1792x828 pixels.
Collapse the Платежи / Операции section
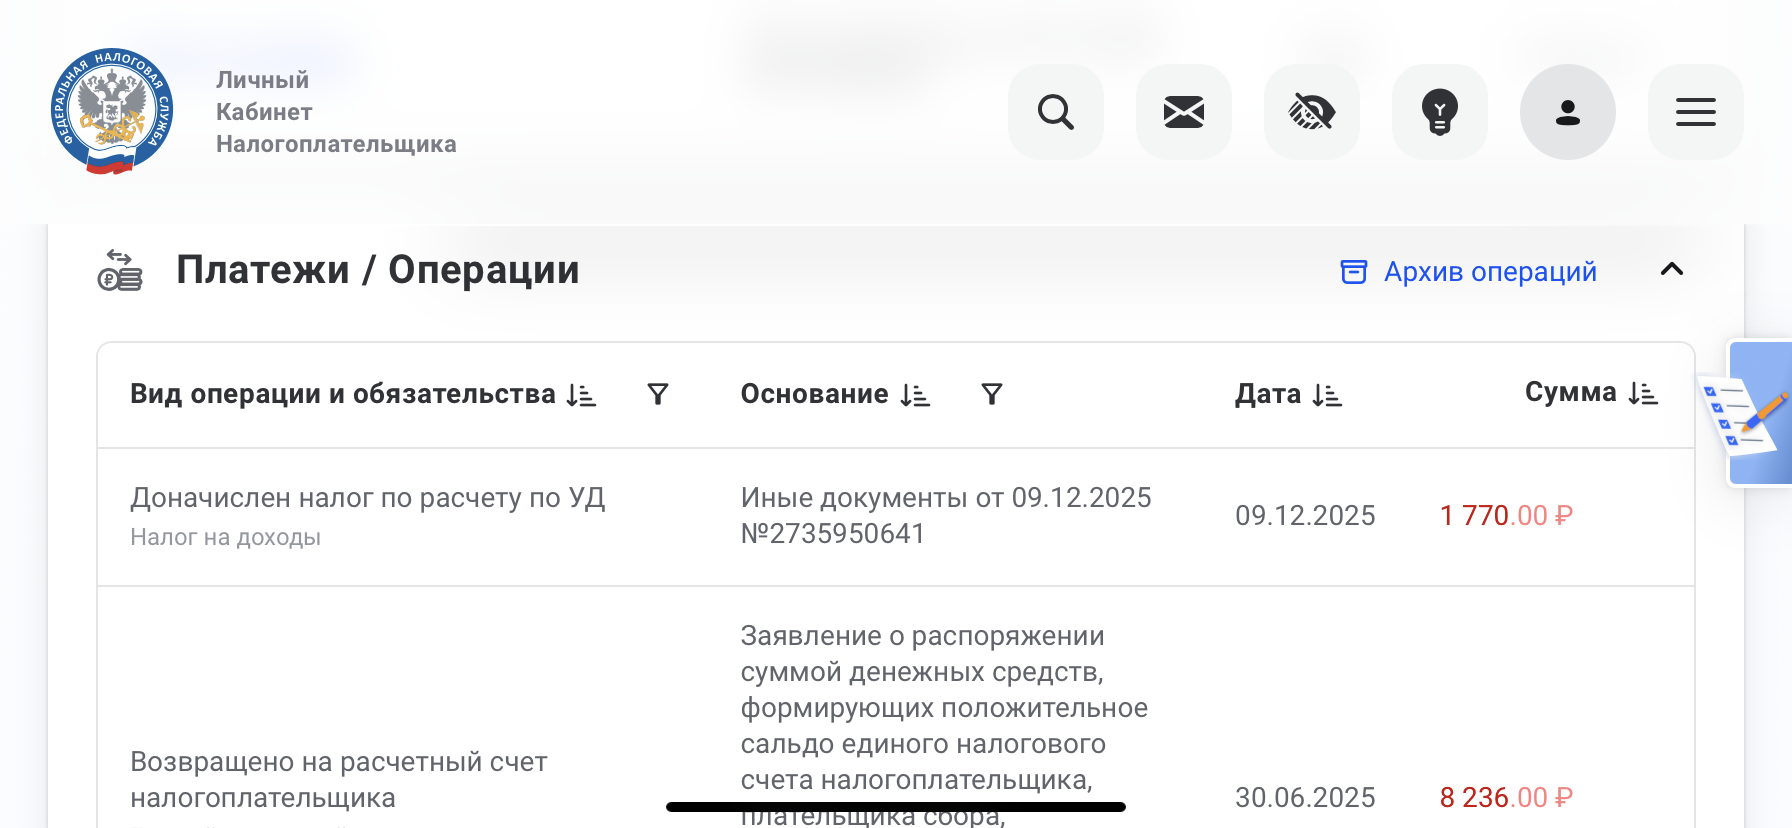(1671, 270)
